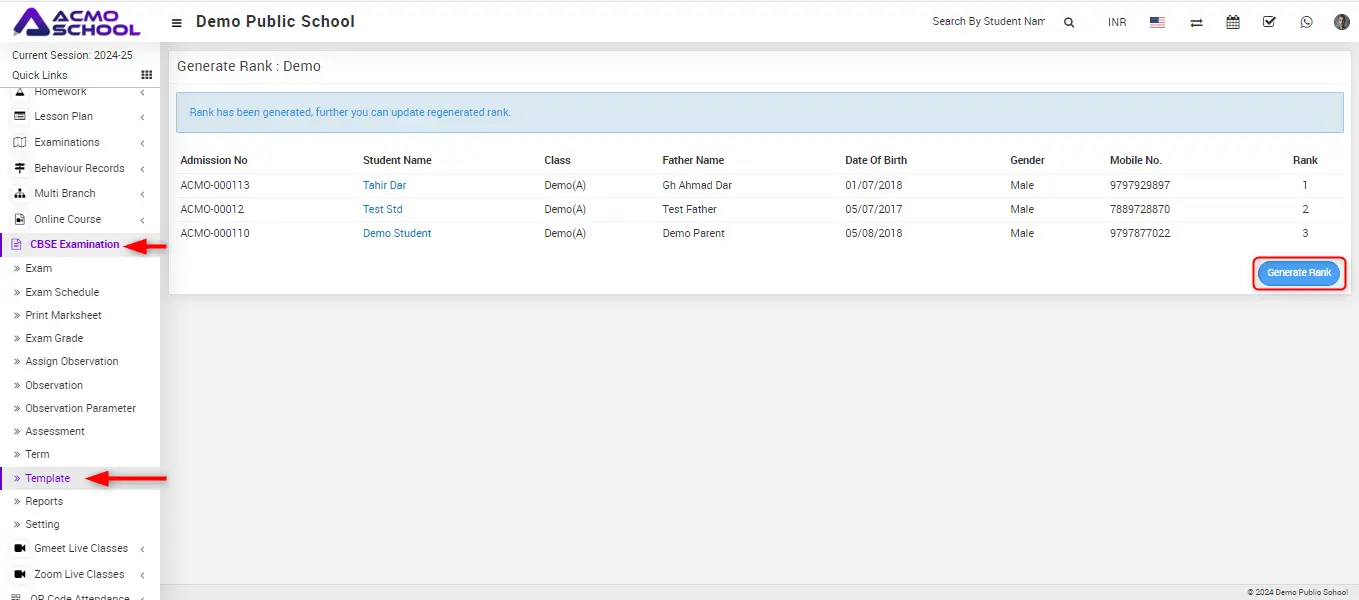Select the Template submenu item
The width and height of the screenshot is (1359, 600).
pyautogui.click(x=47, y=478)
